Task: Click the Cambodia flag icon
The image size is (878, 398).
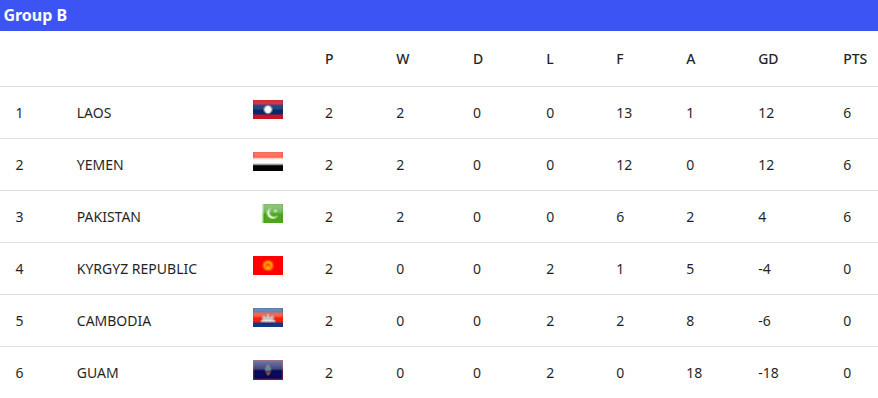Action: 268,317
